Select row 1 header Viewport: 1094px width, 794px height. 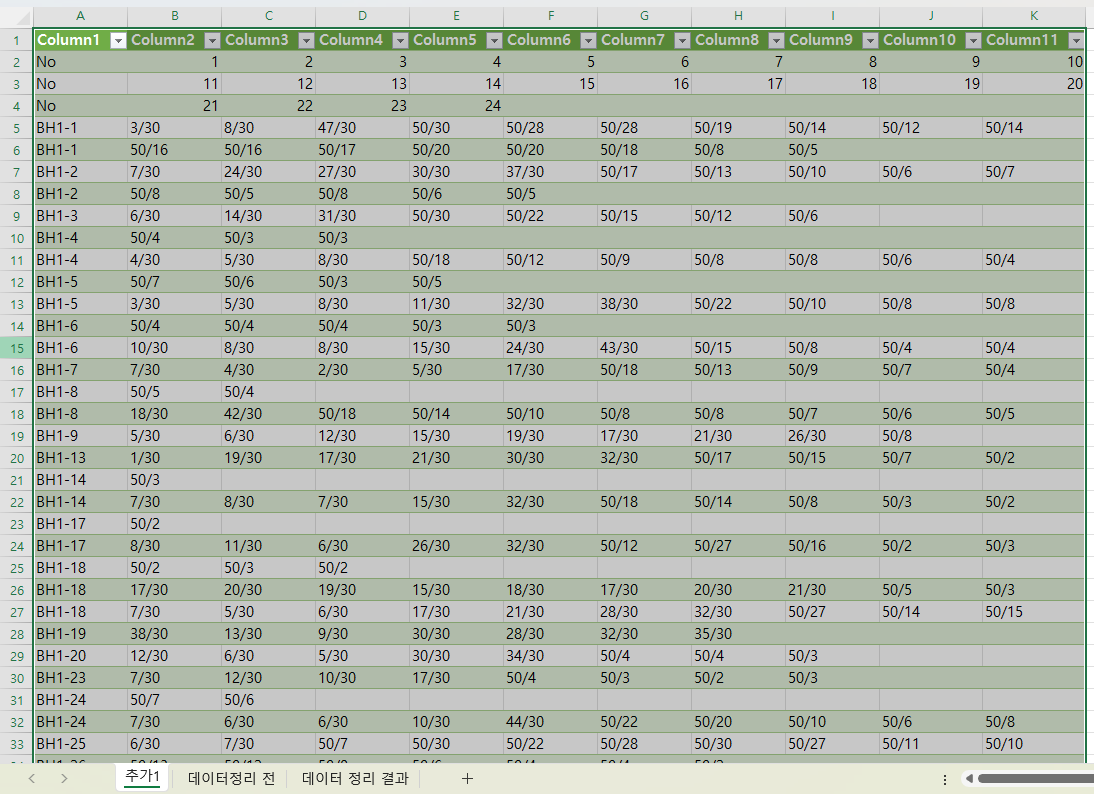click(x=17, y=40)
